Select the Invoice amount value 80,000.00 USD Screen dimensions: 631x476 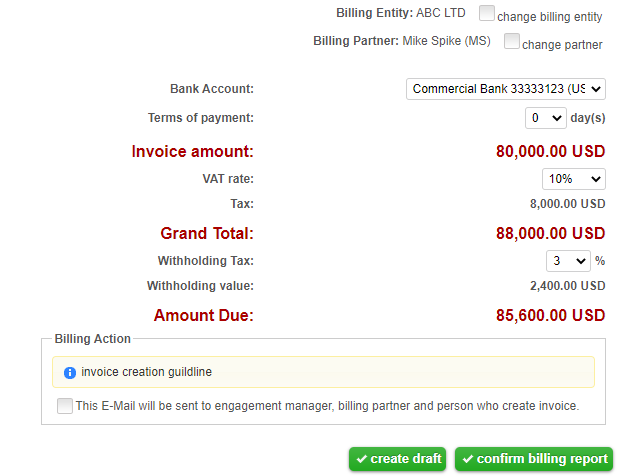tap(550, 152)
